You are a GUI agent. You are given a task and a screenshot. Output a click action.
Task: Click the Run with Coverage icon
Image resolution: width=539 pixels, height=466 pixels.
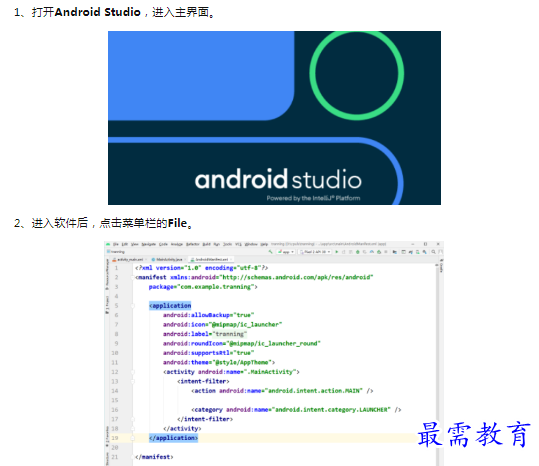(365, 252)
